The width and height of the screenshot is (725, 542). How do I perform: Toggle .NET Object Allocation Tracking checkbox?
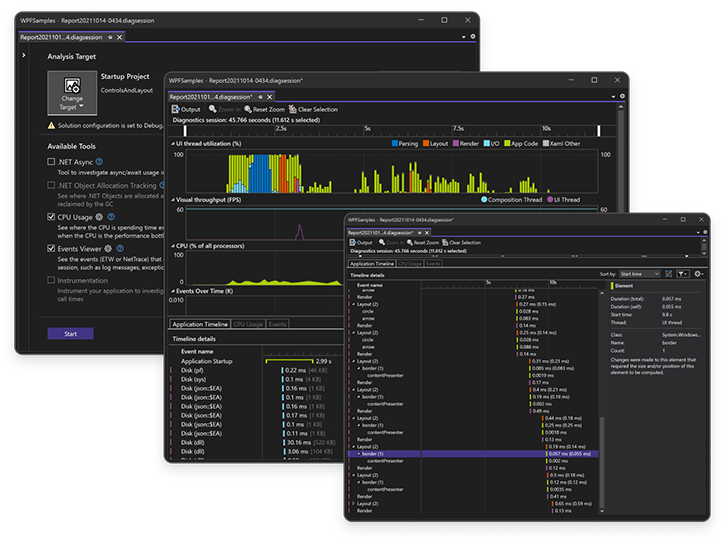(x=51, y=185)
